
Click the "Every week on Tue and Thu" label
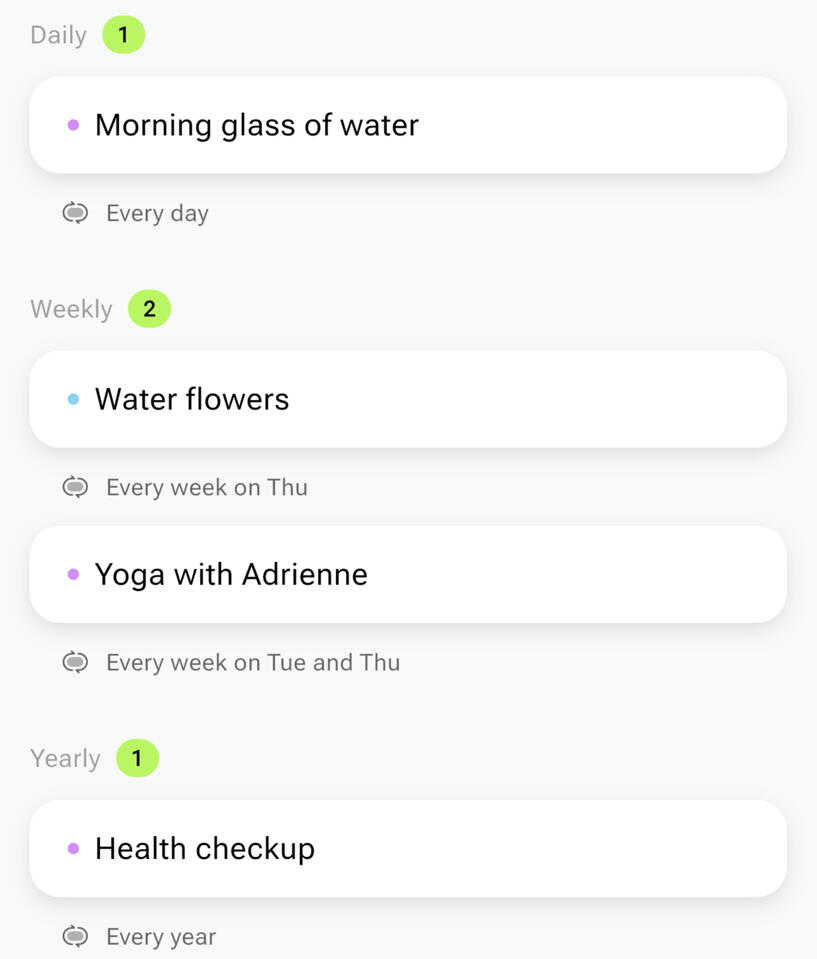click(x=253, y=662)
